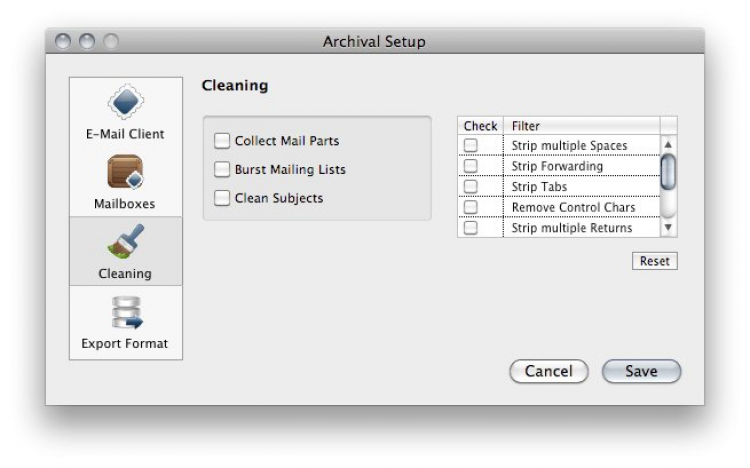Open the E-Mail Client pane icon

click(x=125, y=103)
